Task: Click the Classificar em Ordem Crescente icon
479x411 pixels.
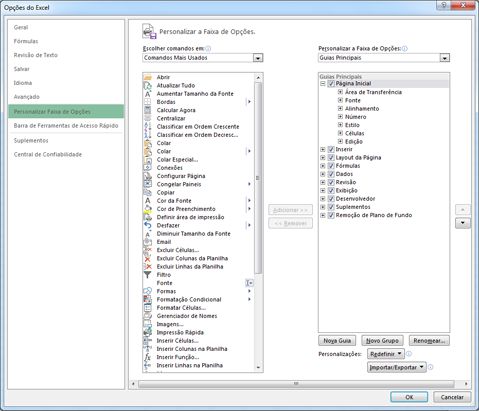Action: [x=147, y=127]
